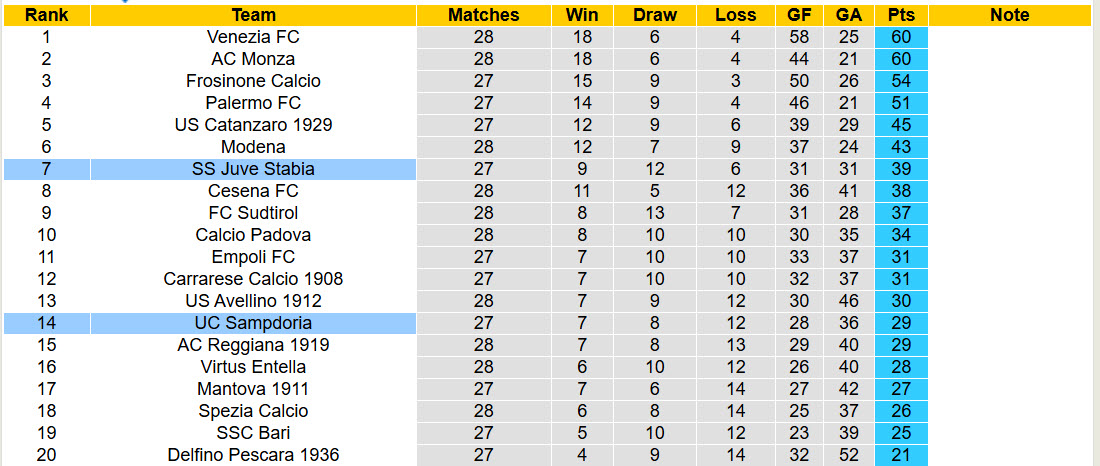Click on Frosinone Calcio in the table
The image size is (1100, 466).
coord(253,81)
